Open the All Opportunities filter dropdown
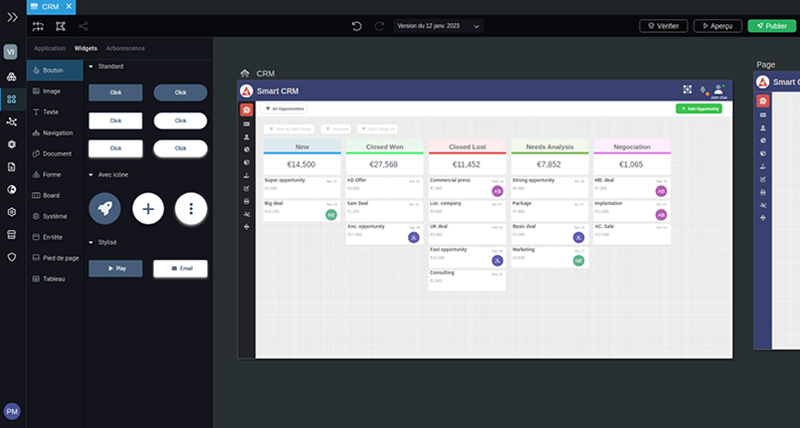 (284, 109)
